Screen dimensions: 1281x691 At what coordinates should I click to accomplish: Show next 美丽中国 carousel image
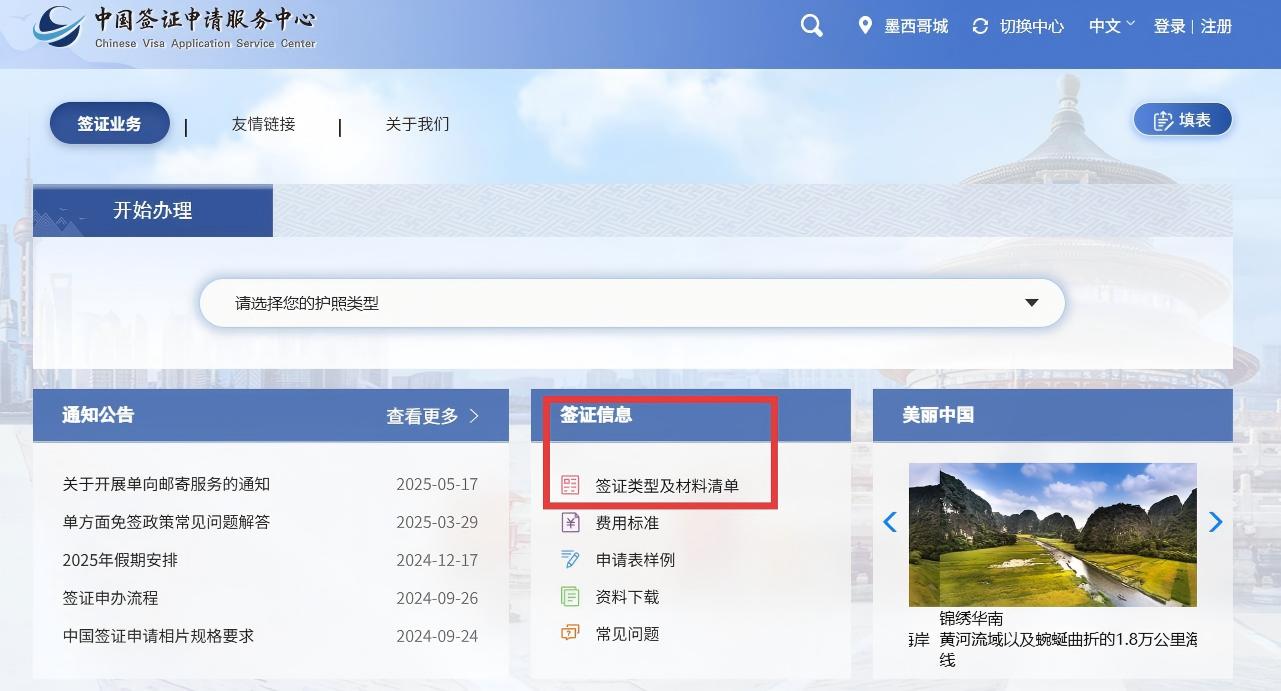(1215, 522)
